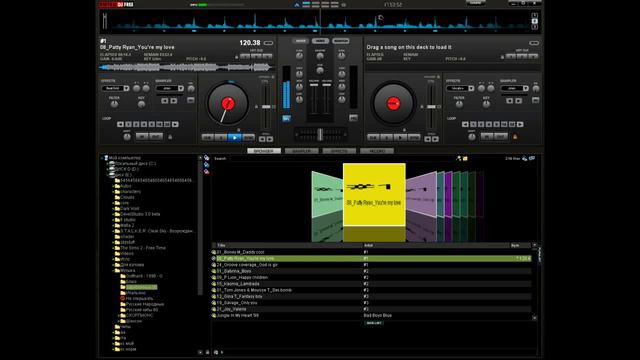Click the crossfader handle
640x360 pixels.
320,134
